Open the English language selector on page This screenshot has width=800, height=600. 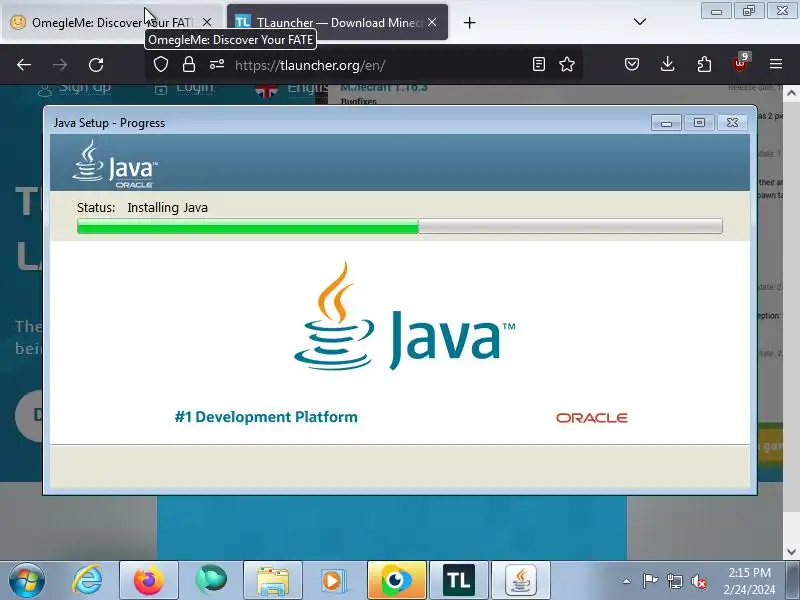click(291, 90)
